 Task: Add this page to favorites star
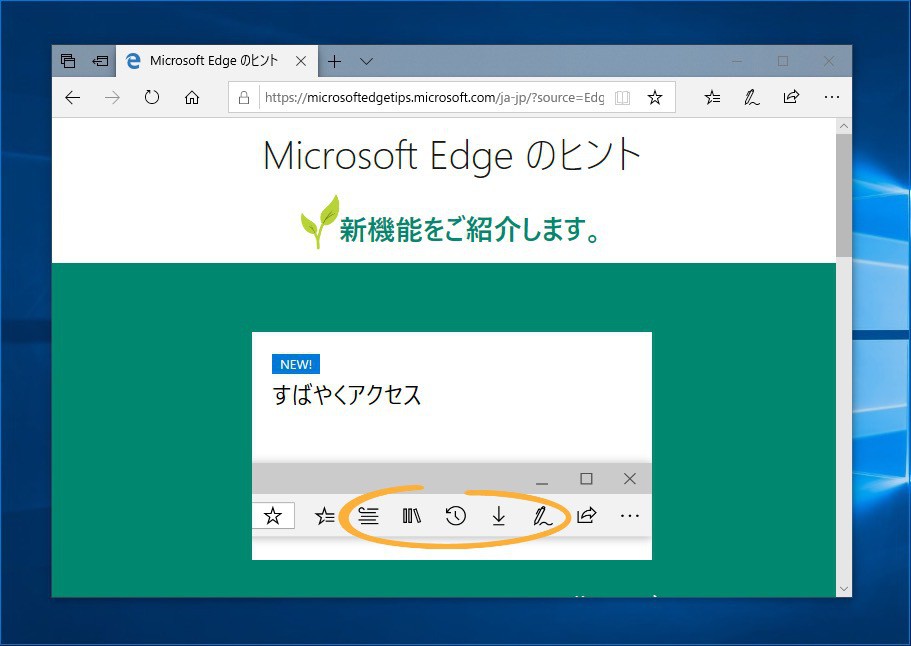[x=655, y=98]
